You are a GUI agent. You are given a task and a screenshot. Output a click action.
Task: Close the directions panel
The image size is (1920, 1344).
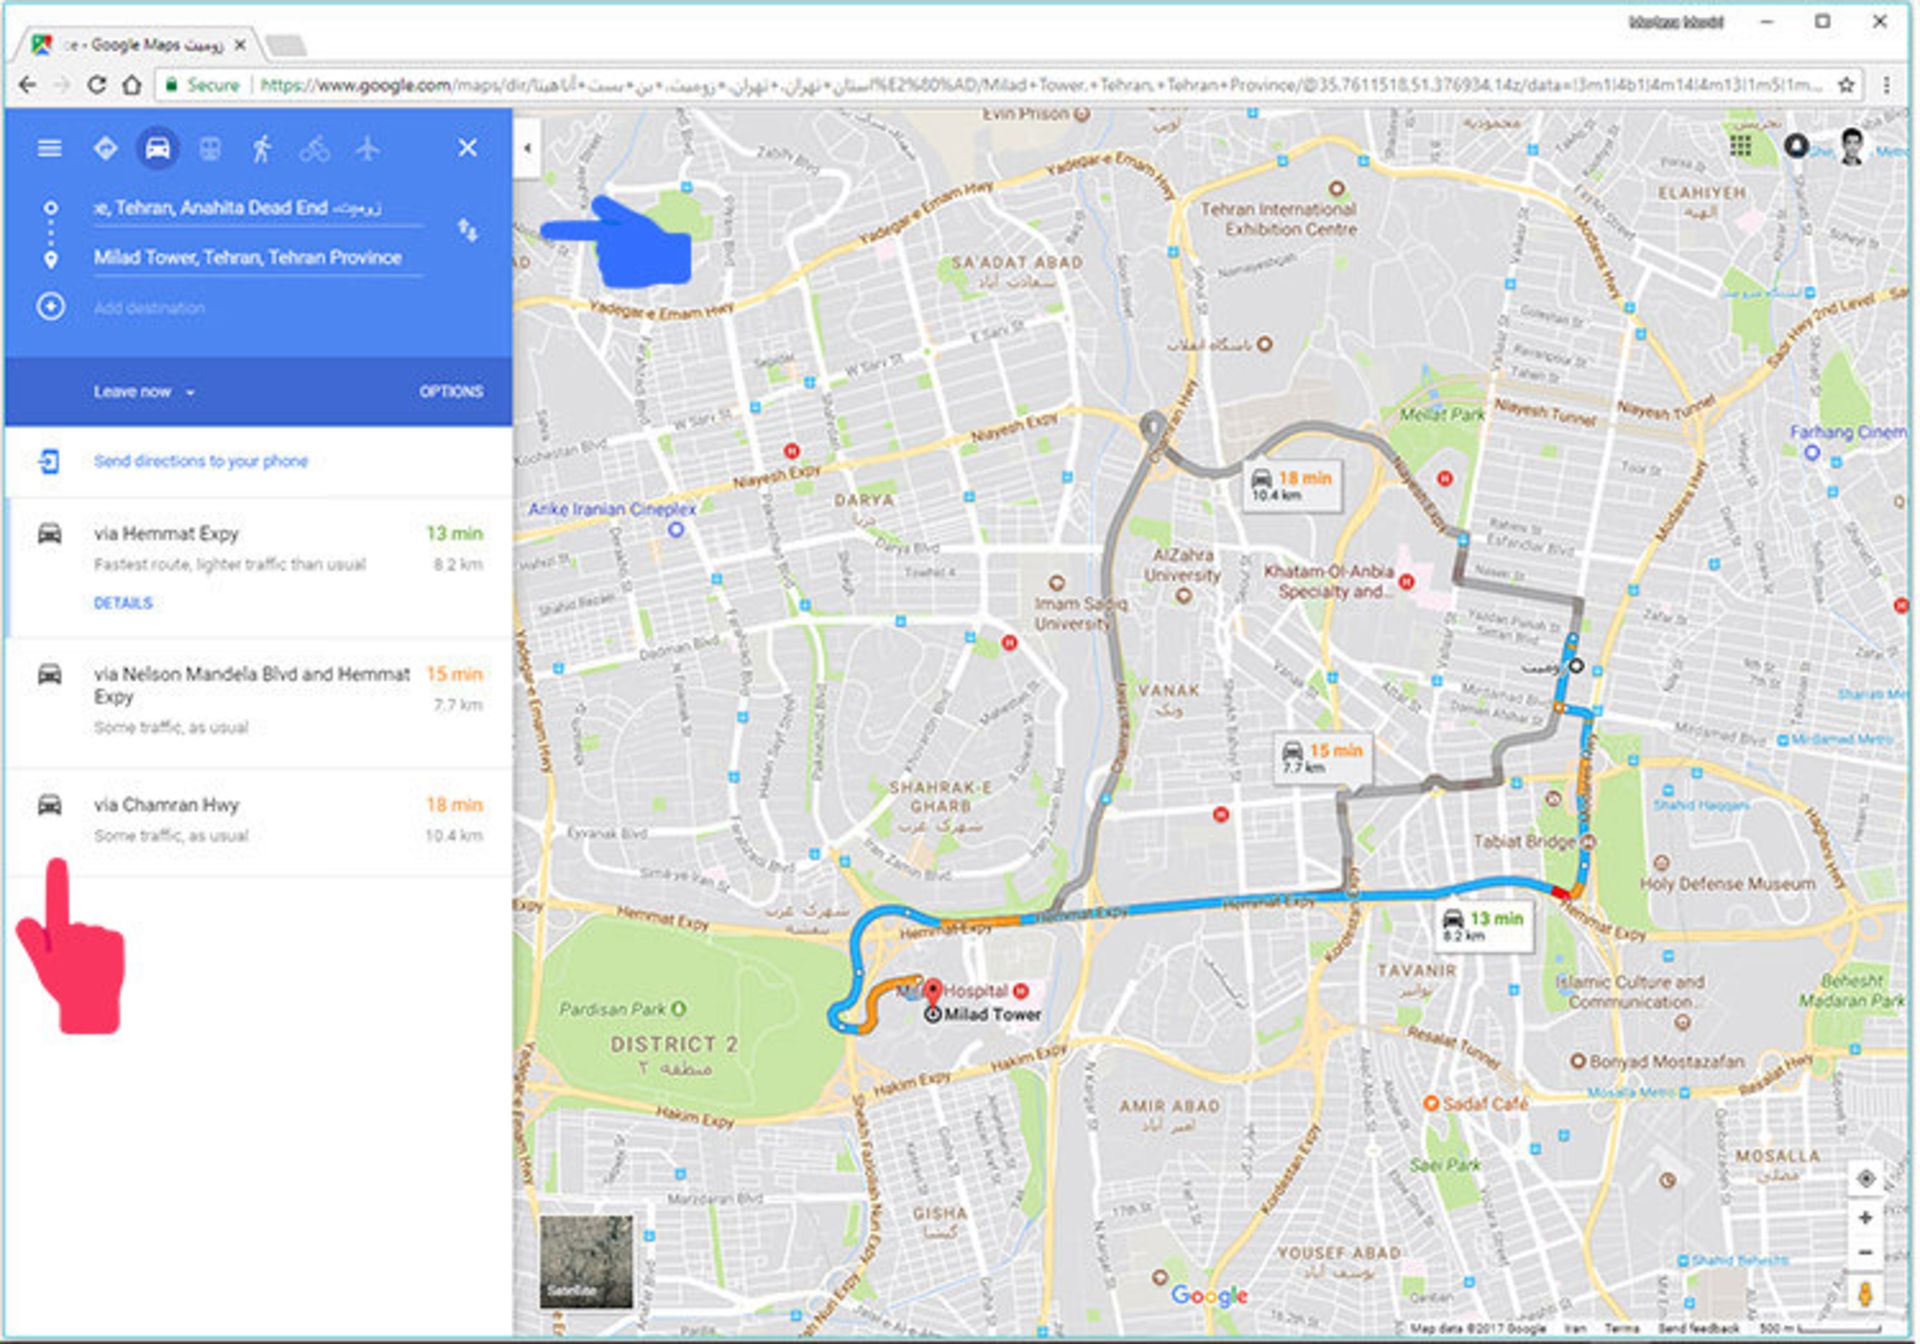coord(467,148)
